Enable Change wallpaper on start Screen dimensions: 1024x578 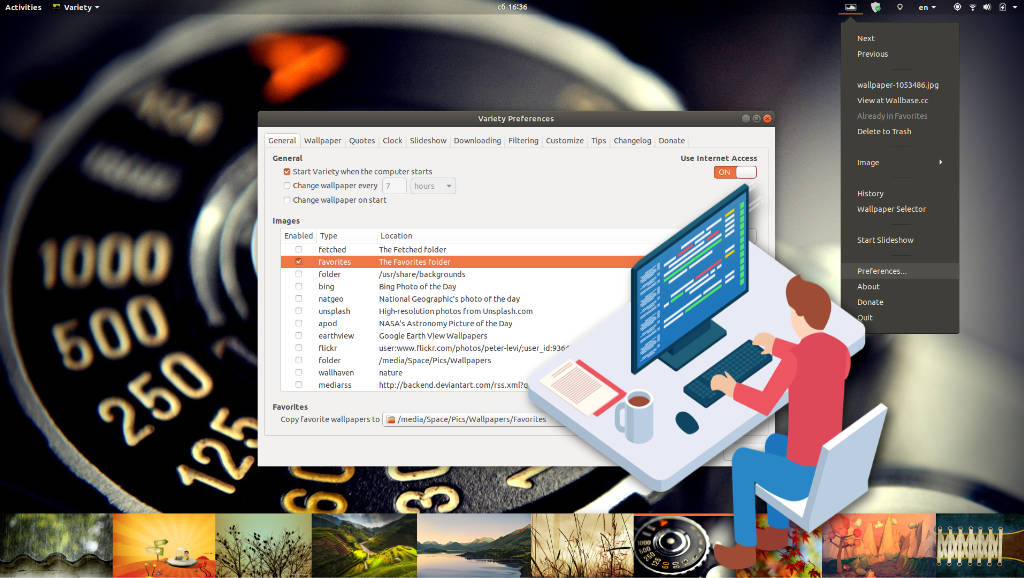287,201
